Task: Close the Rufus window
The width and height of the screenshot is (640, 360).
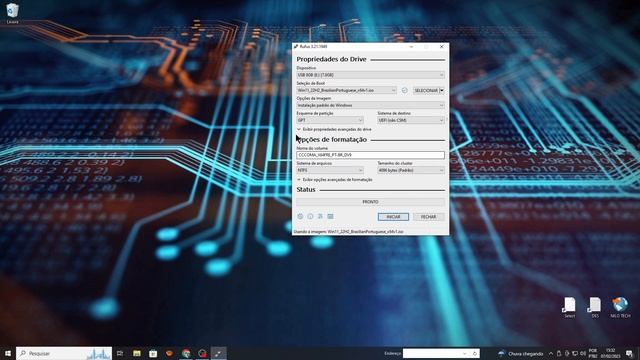Action: pyautogui.click(x=442, y=47)
